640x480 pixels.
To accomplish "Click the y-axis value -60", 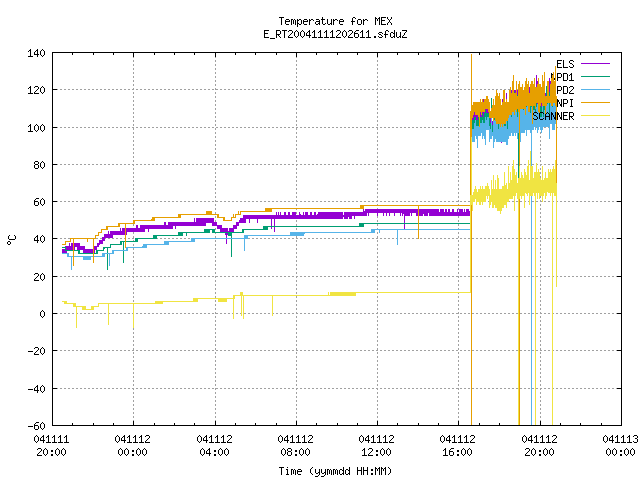I will pyautogui.click(x=36, y=426).
